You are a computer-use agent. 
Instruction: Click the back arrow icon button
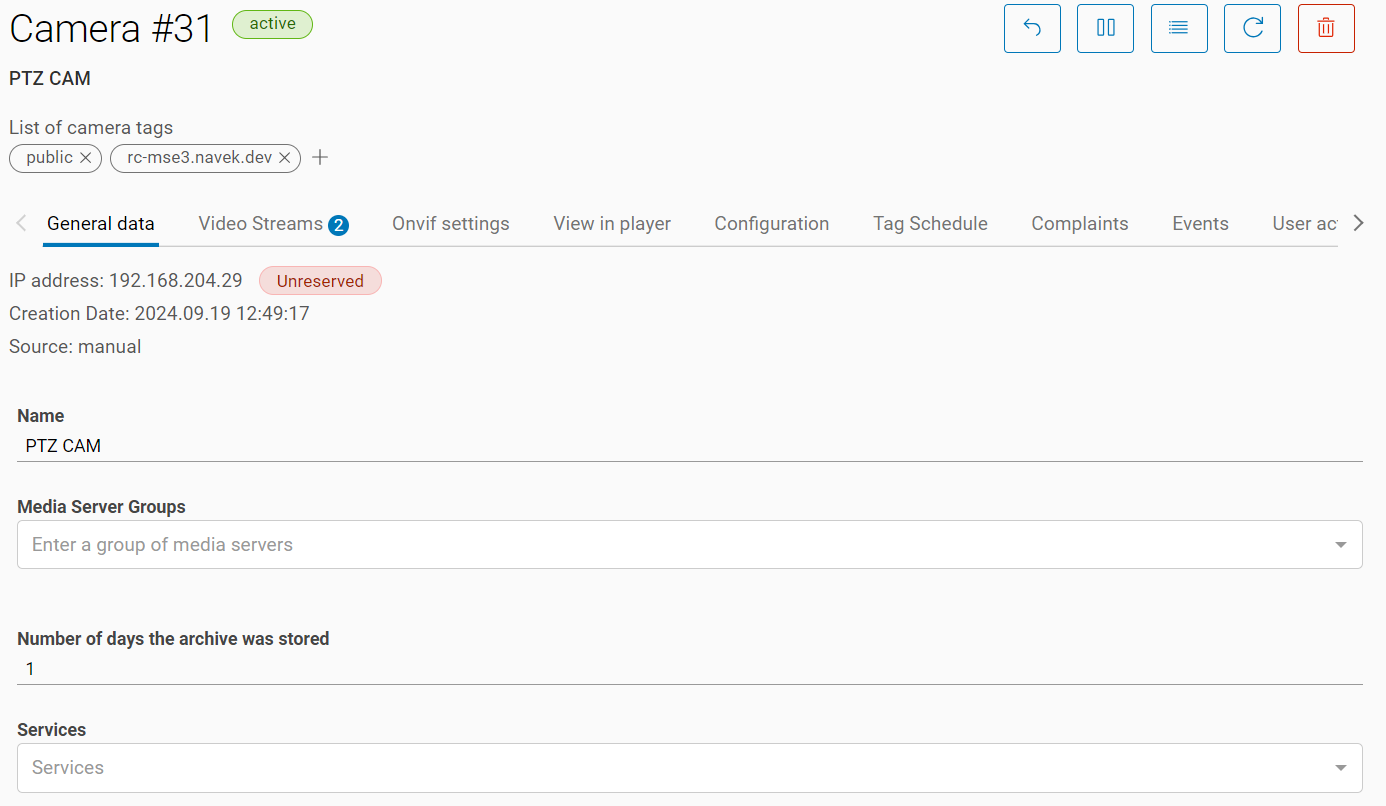pos(1032,28)
